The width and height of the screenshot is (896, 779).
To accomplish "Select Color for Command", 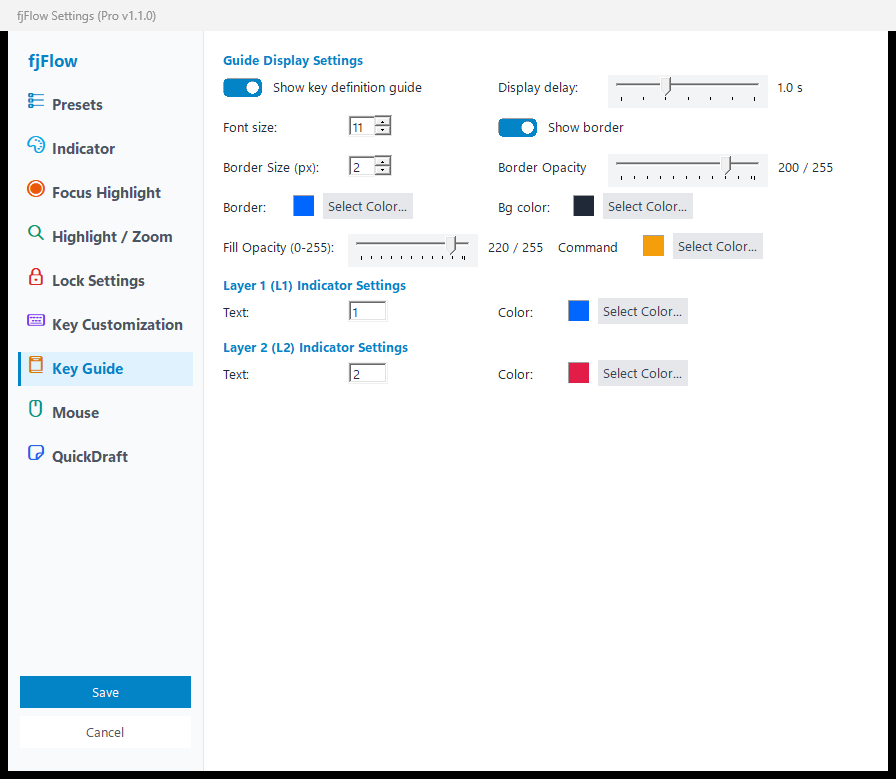I will coord(717,246).
